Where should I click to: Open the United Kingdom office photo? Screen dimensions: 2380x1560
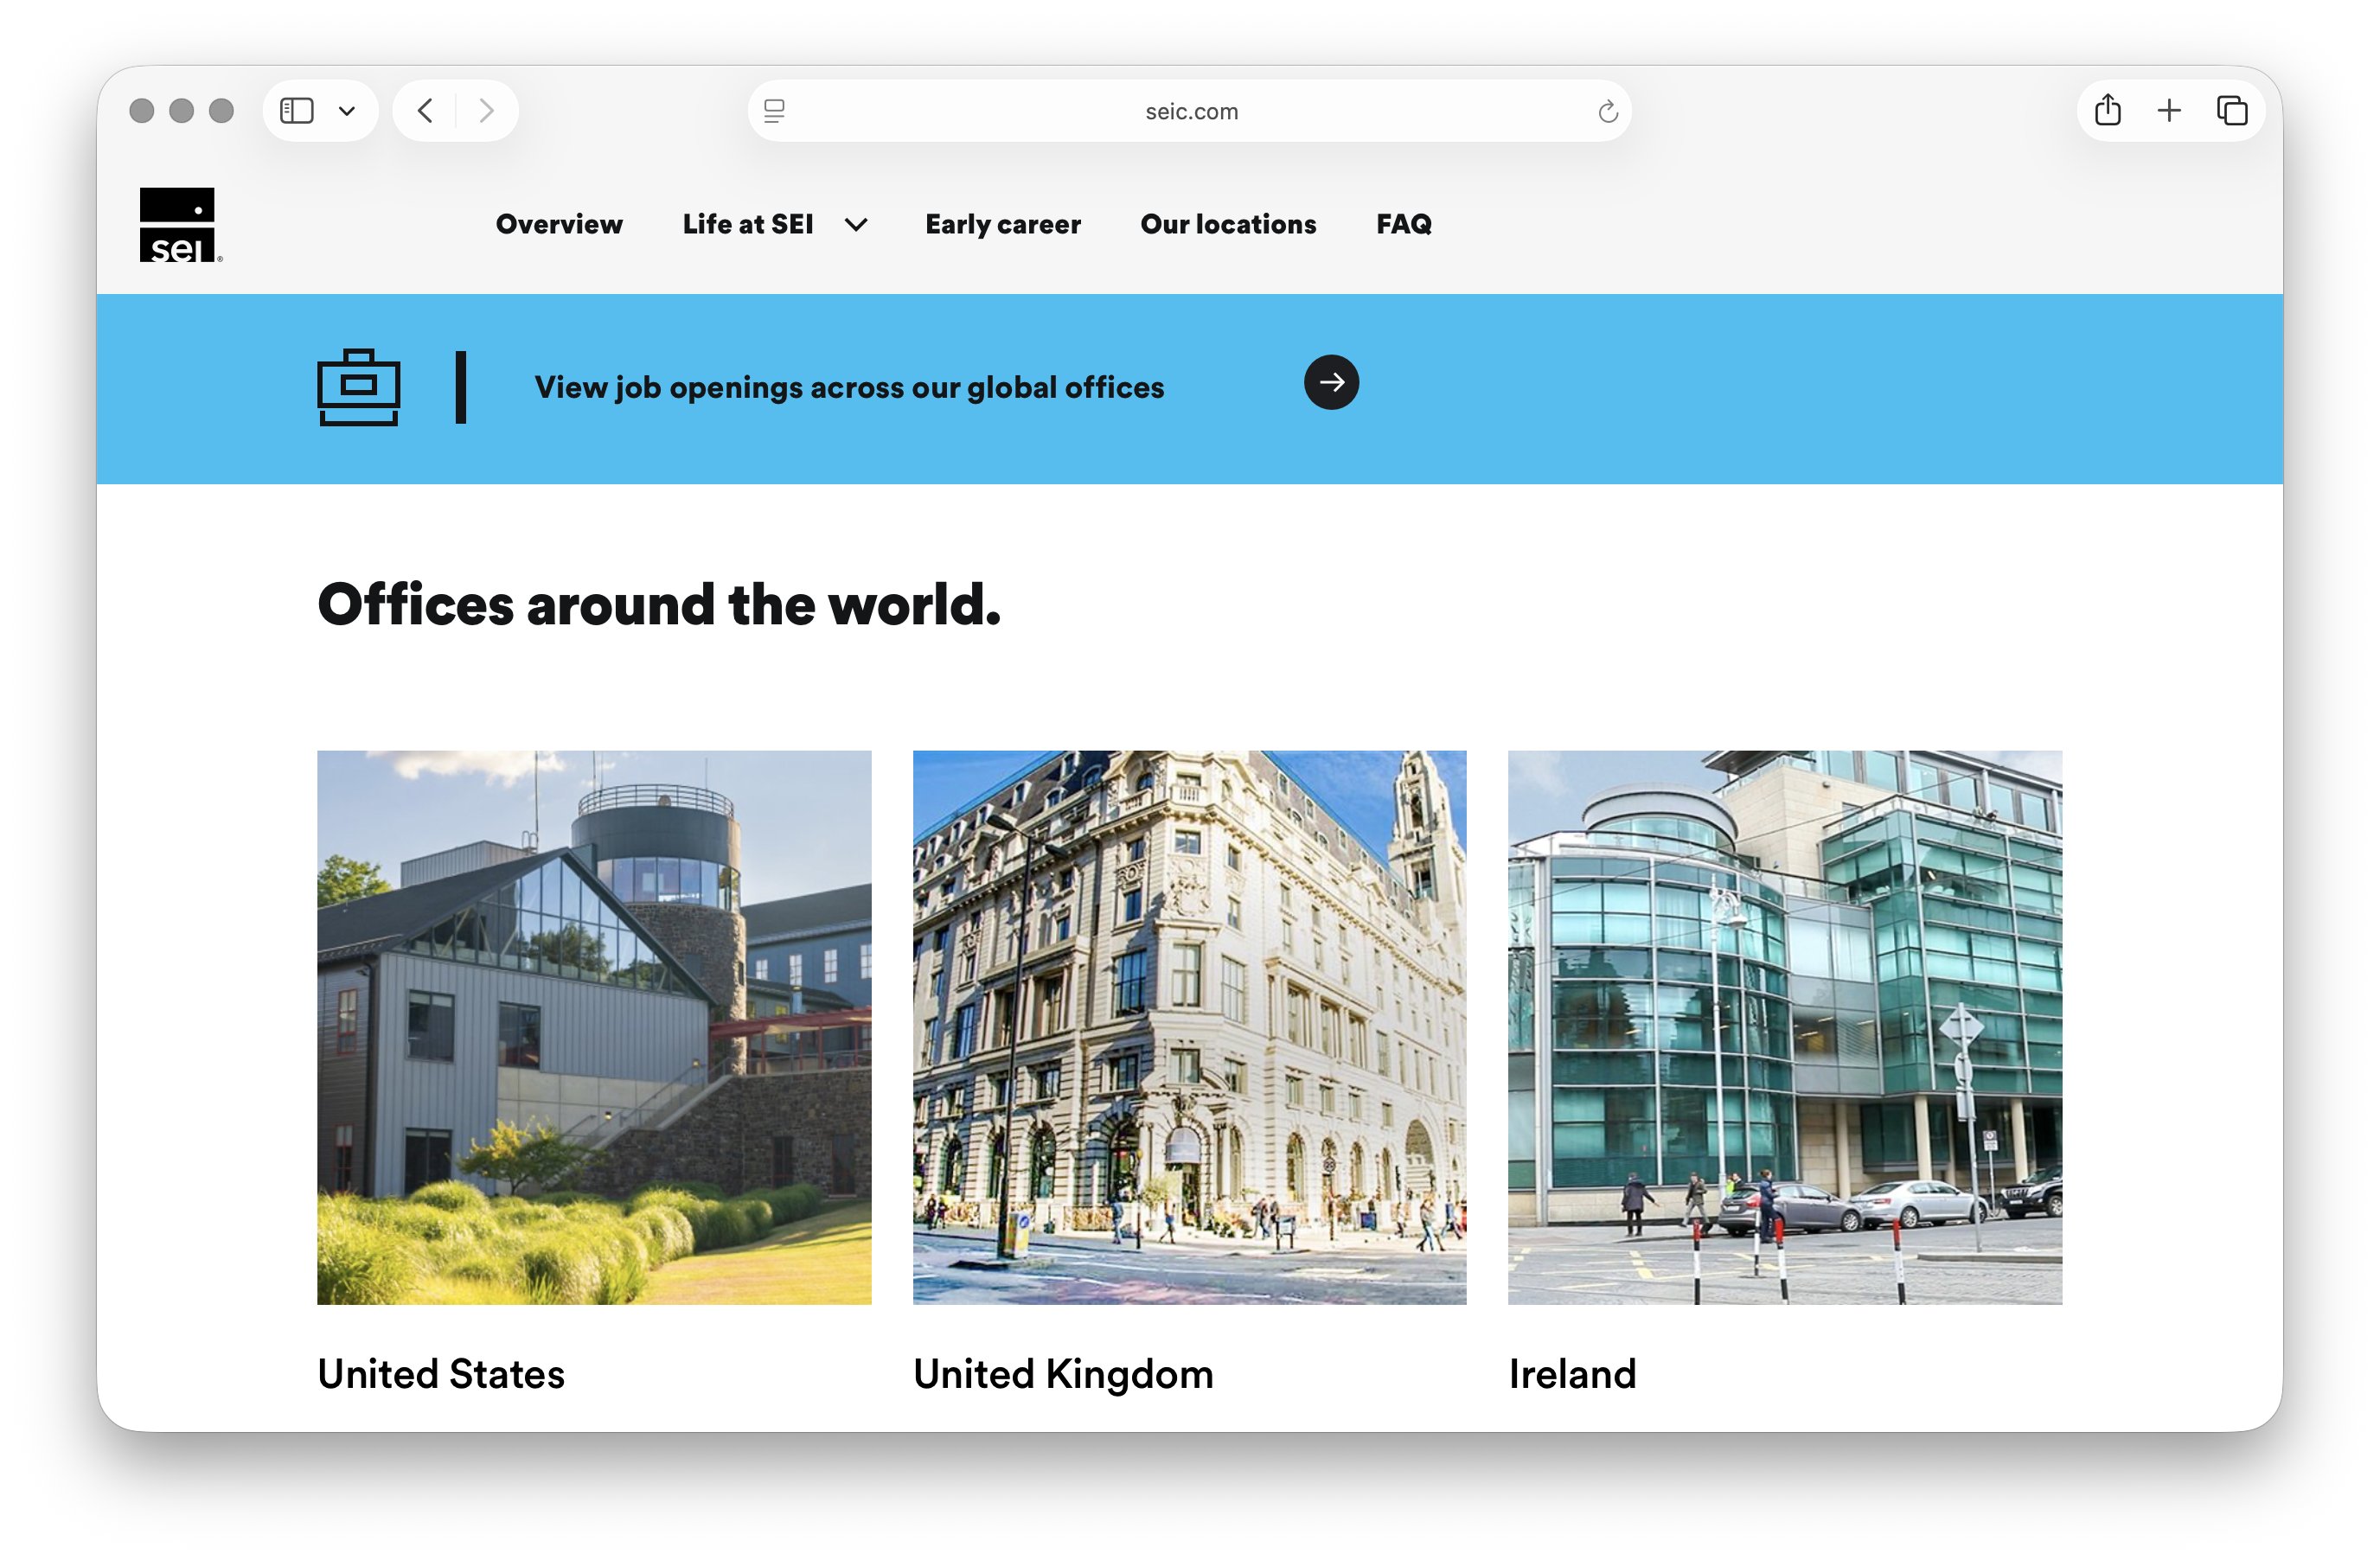[x=1189, y=1027]
